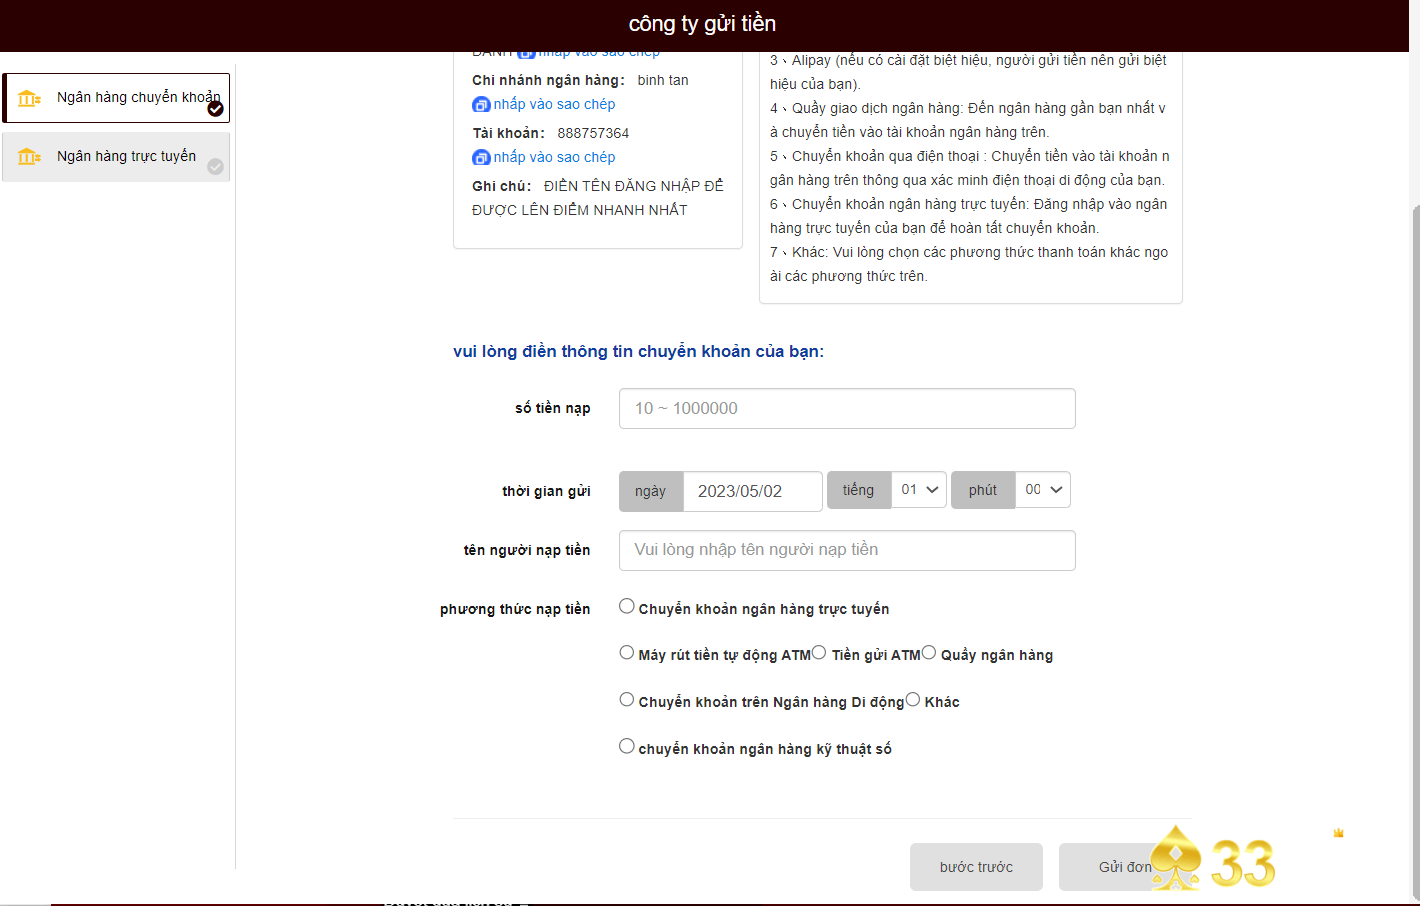Click copy icon under Chi nhánh ngân hàng
The width and height of the screenshot is (1420, 906).
click(x=481, y=105)
